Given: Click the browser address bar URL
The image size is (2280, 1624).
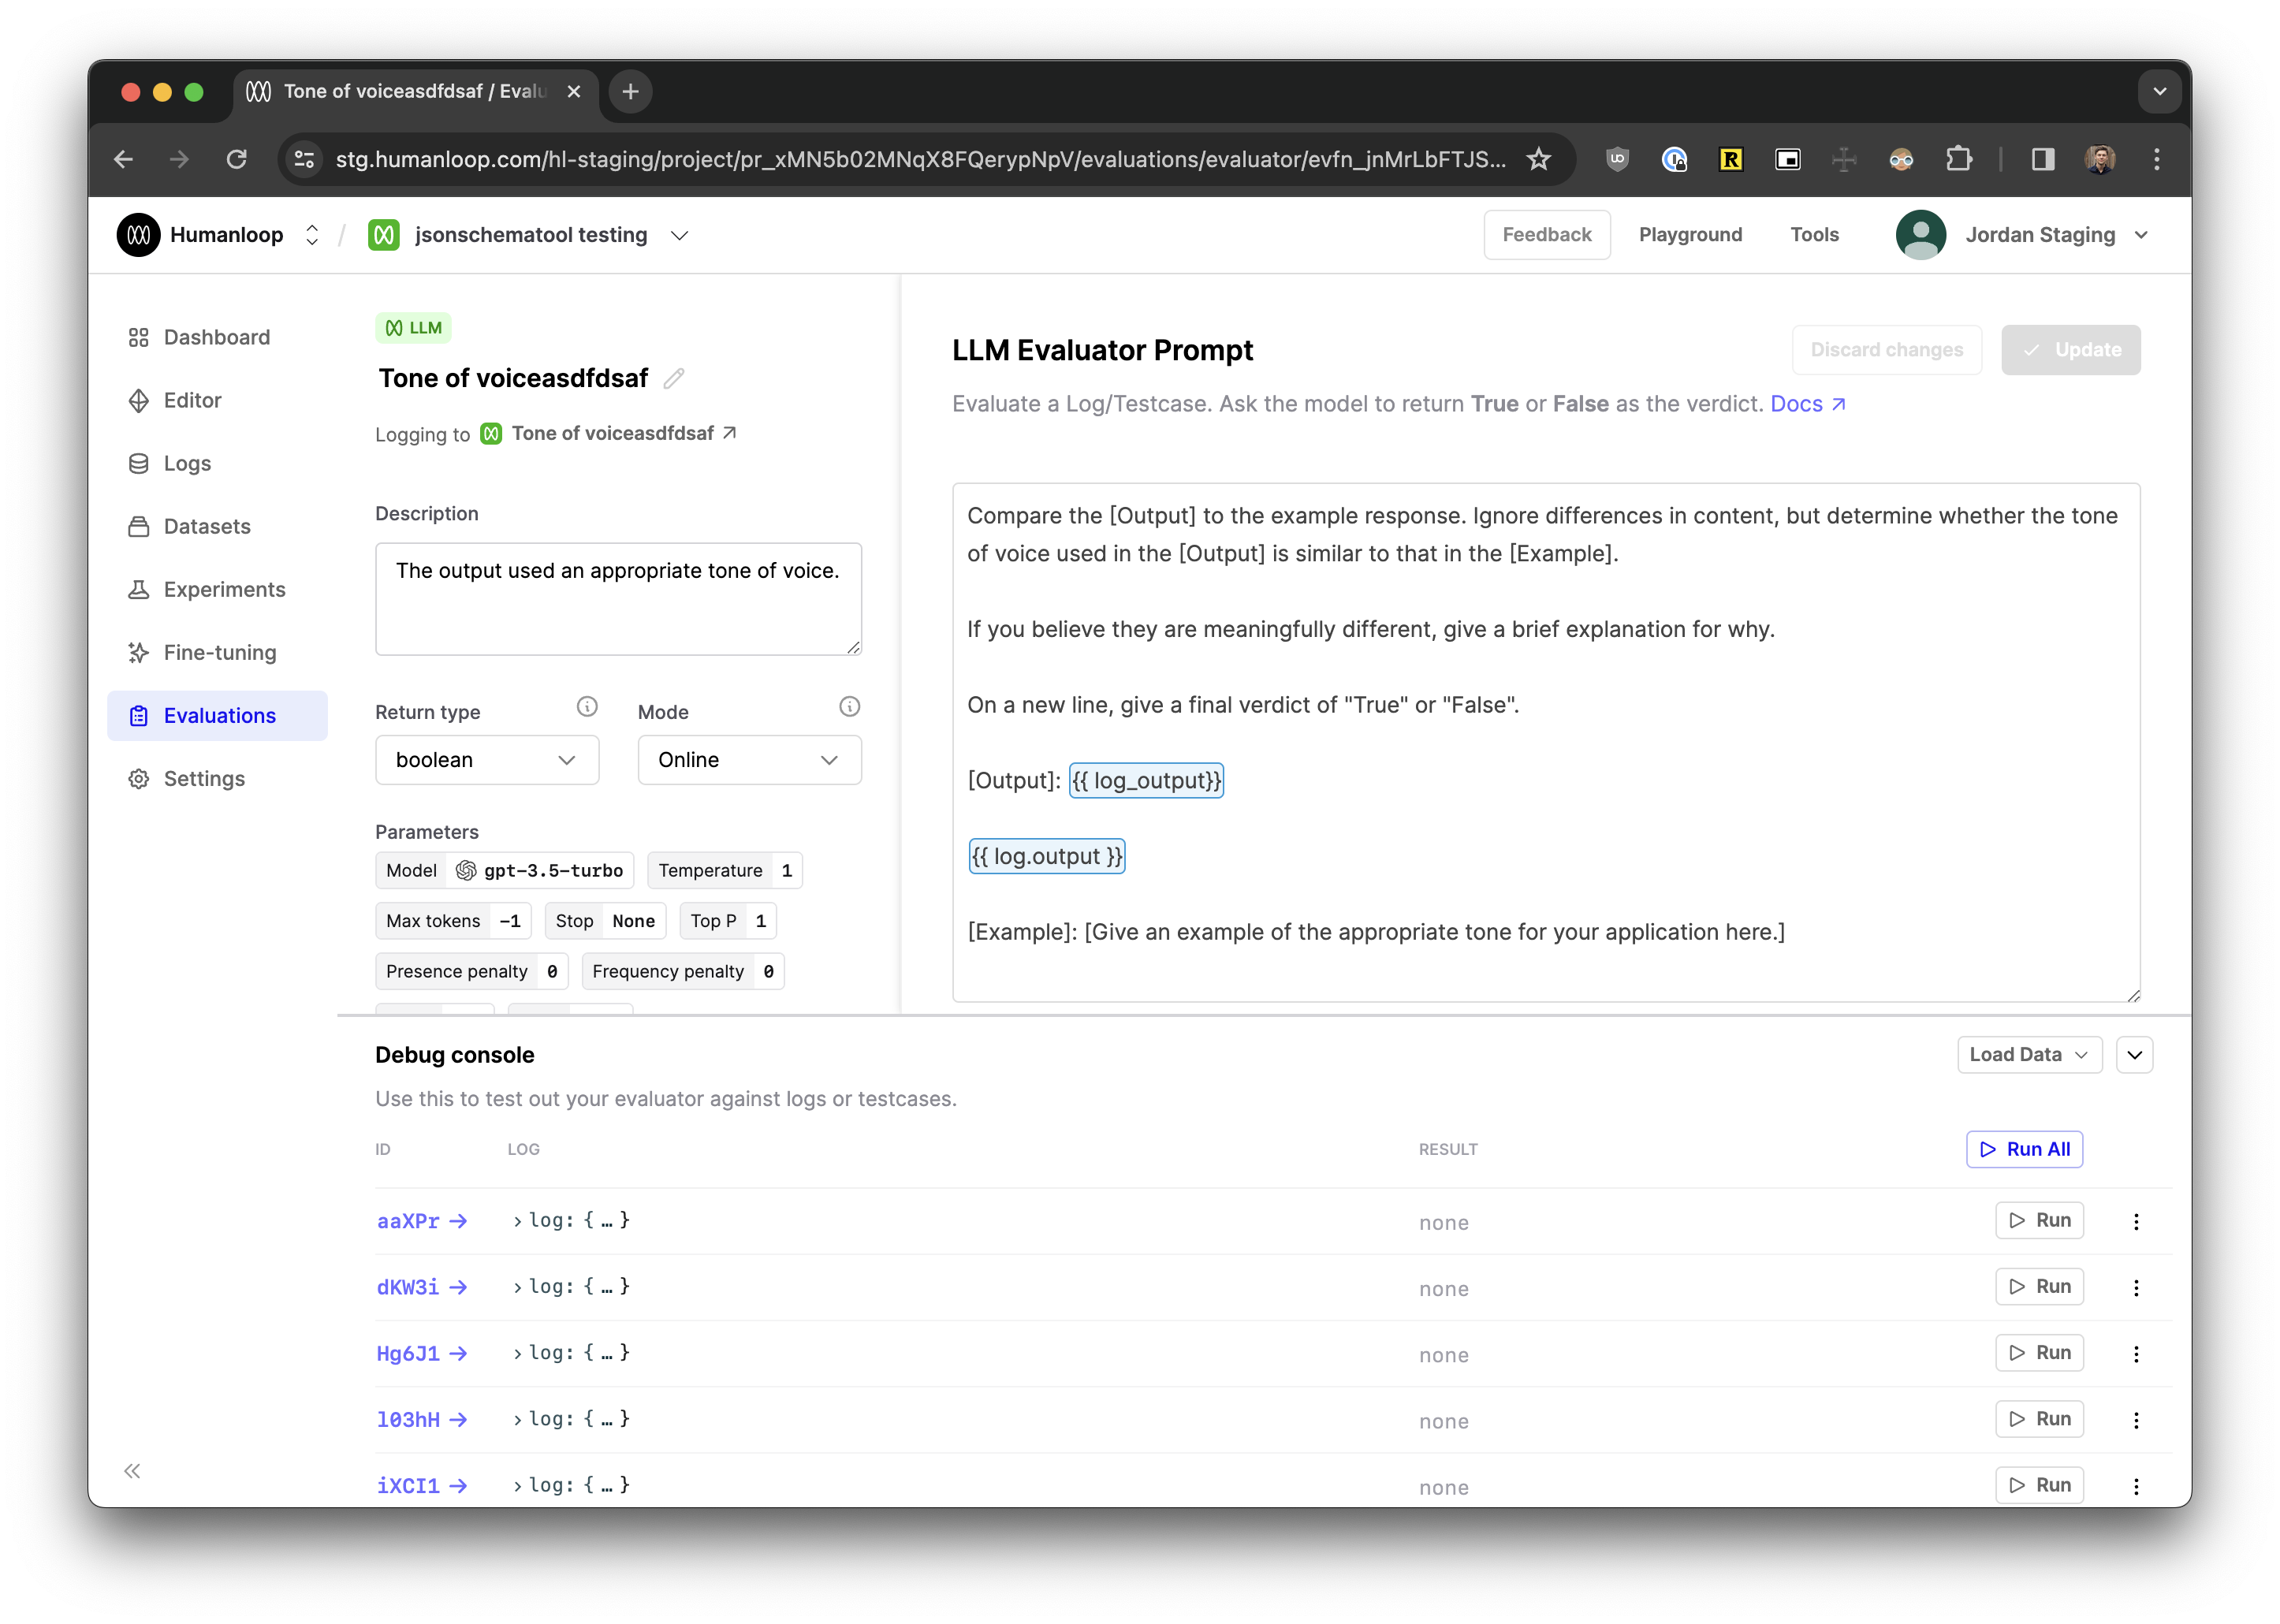Looking at the screenshot, I should [920, 159].
